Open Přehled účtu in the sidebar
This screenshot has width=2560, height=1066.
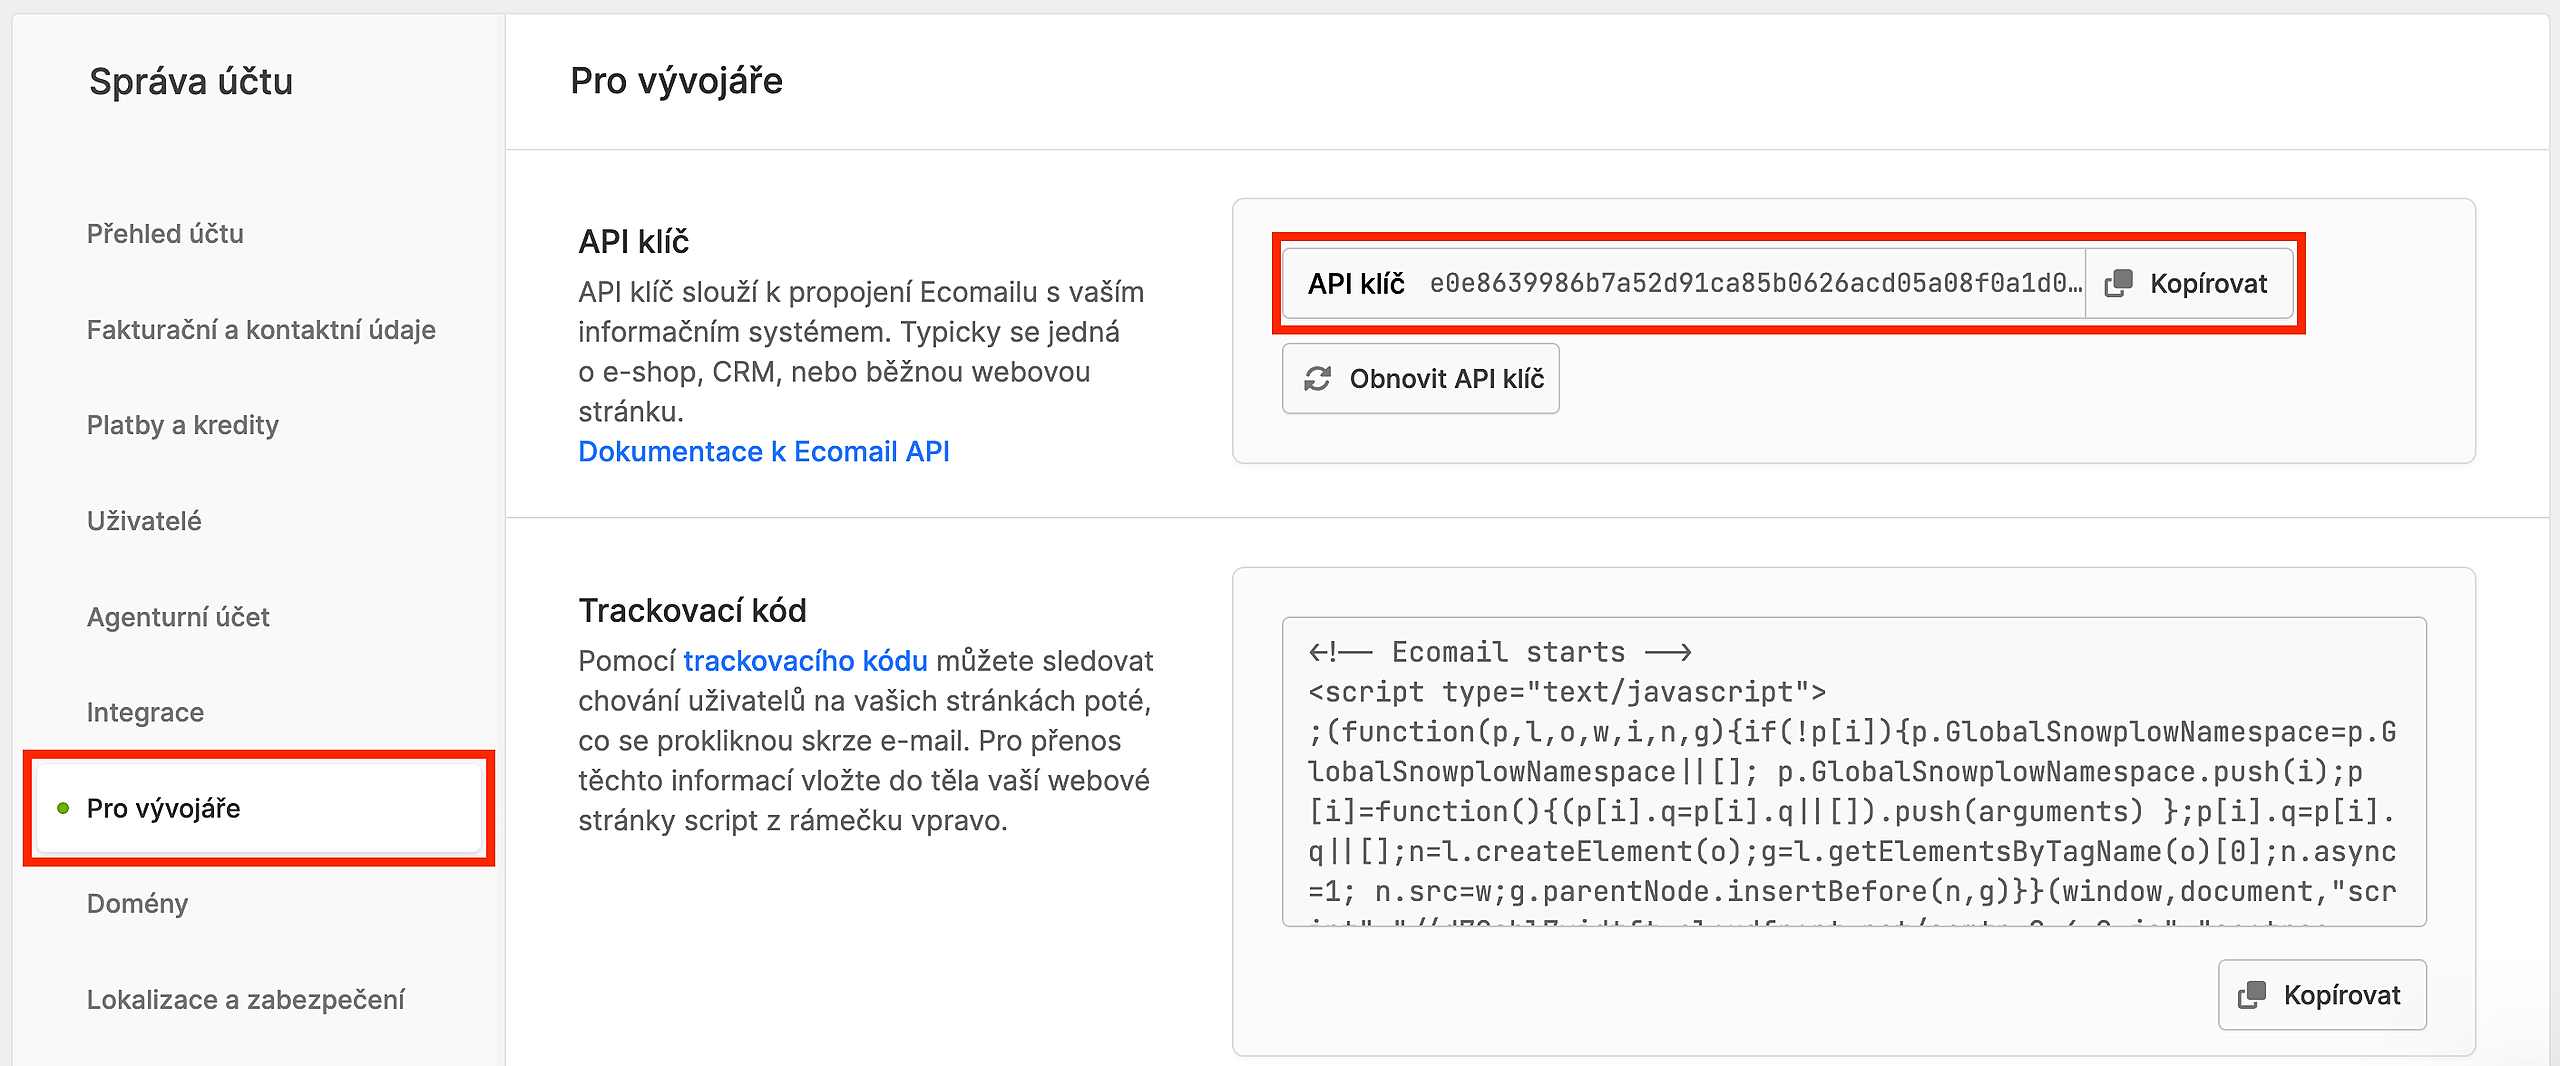pyautogui.click(x=165, y=234)
